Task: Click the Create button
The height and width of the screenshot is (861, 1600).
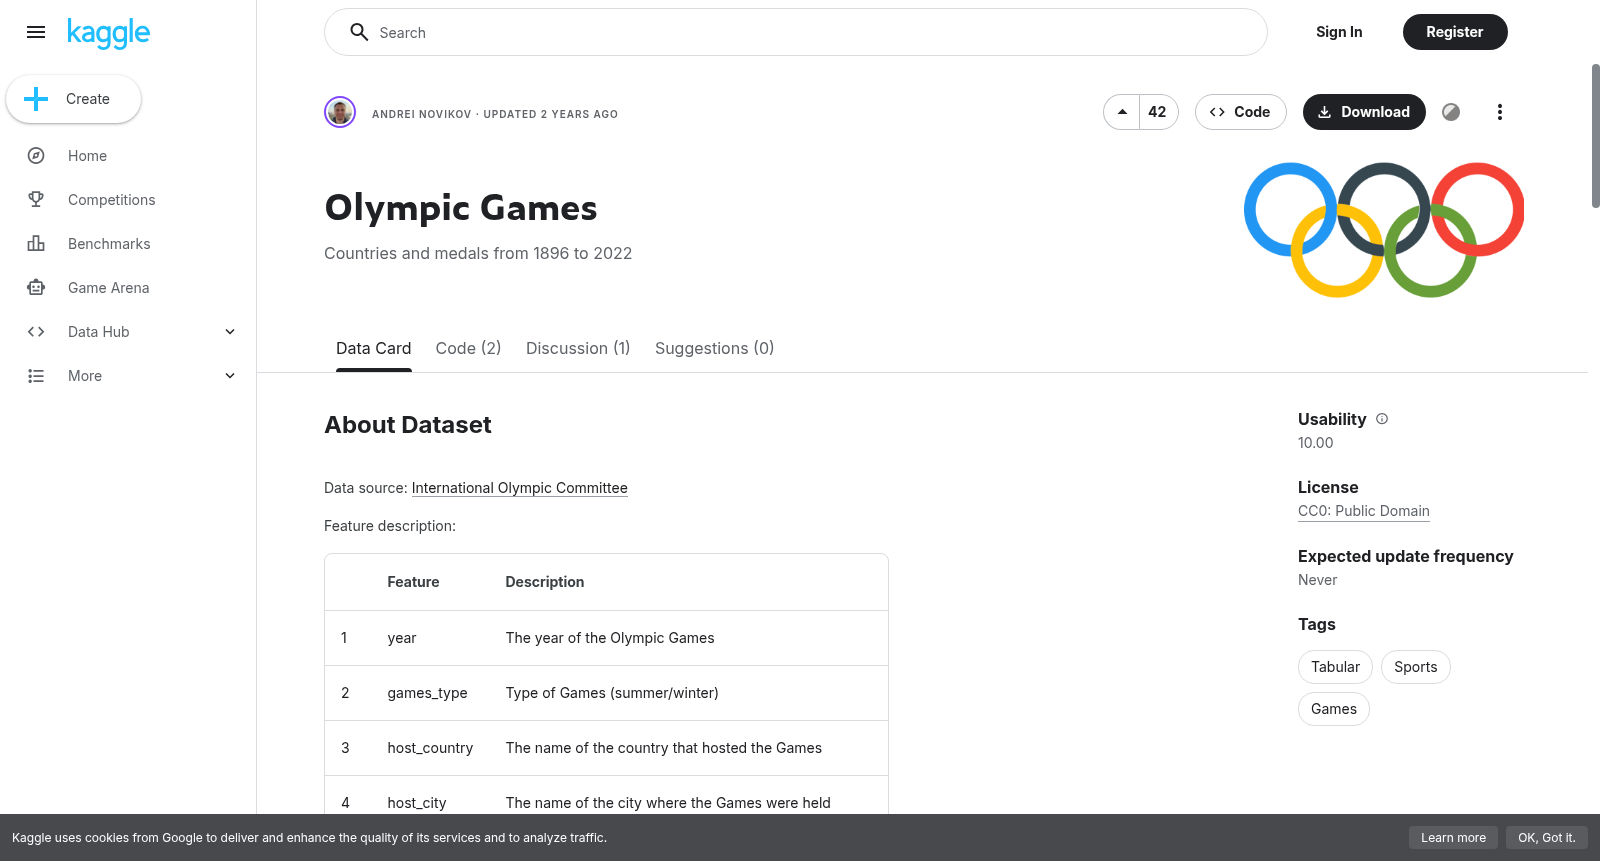Action: [x=73, y=99]
